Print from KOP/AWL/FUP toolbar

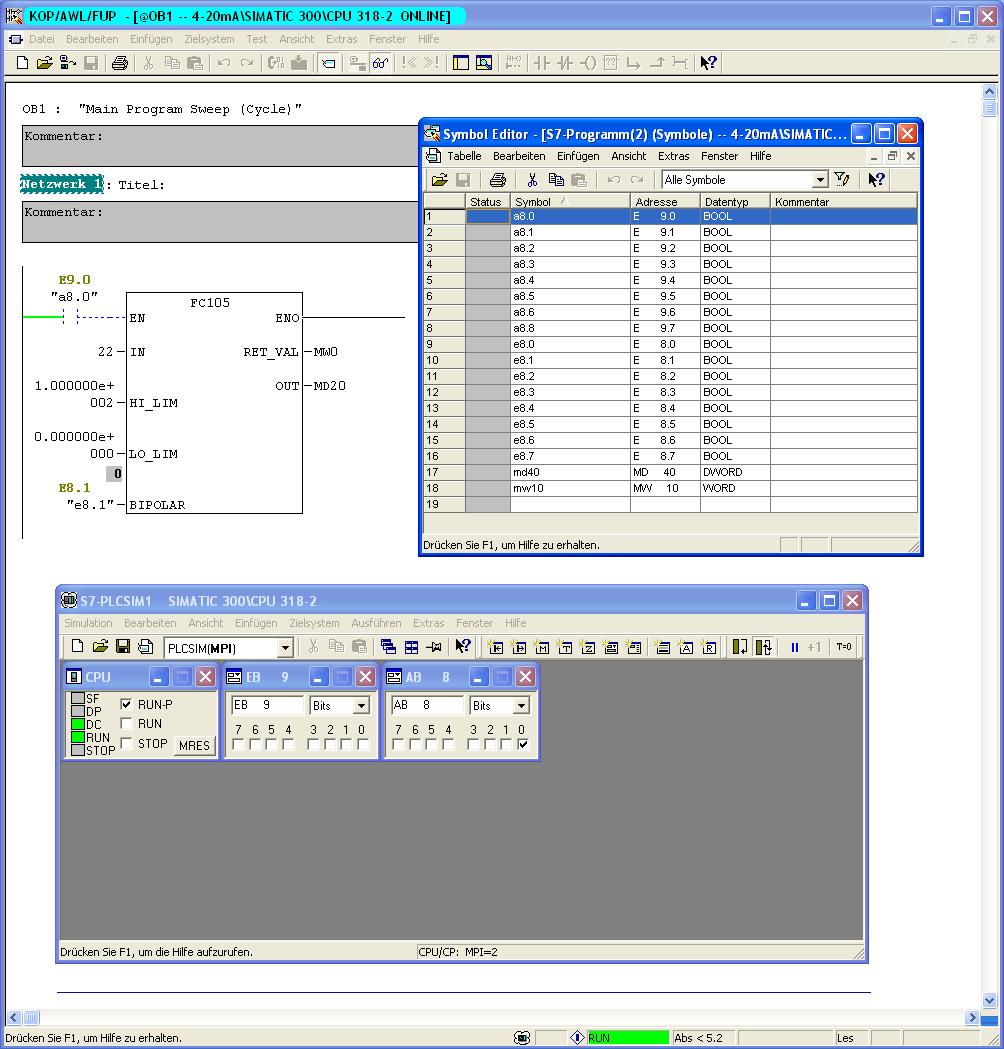(x=120, y=63)
